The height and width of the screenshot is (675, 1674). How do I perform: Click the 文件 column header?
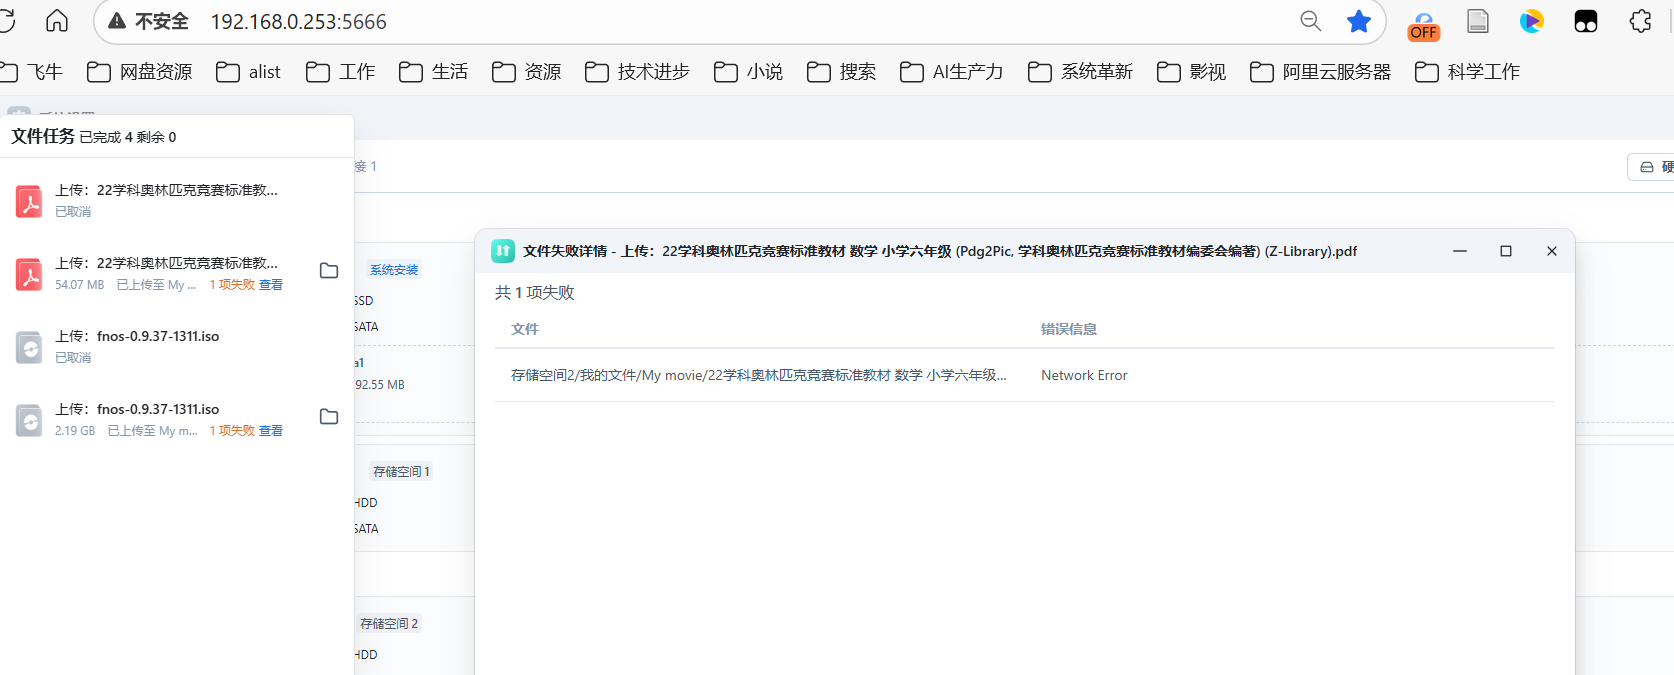(x=525, y=329)
